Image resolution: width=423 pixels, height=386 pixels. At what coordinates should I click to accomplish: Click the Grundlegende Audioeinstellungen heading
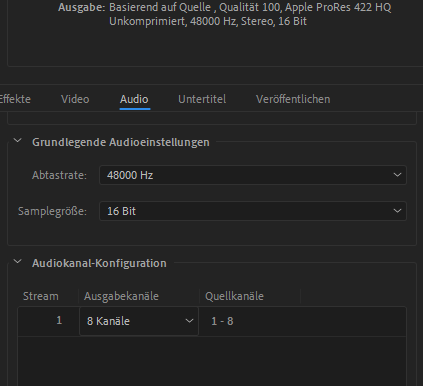tap(121, 142)
